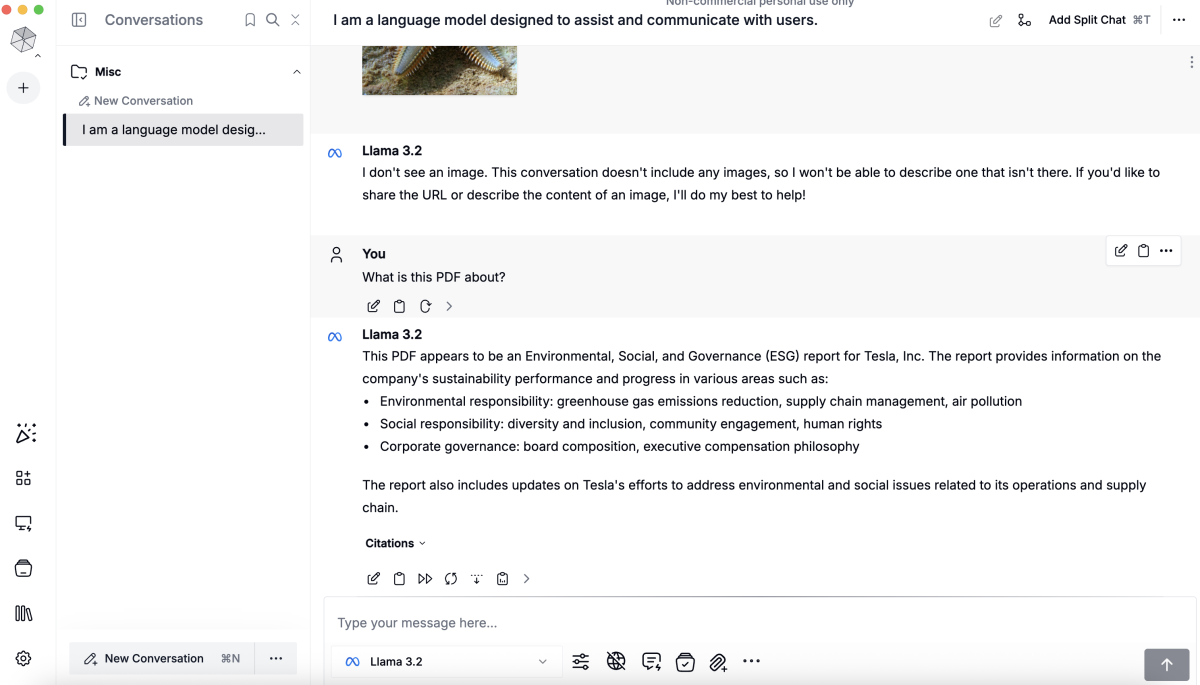The image size is (1200, 685).
Task: Open the header three-dot menu
Action: tap(1179, 20)
